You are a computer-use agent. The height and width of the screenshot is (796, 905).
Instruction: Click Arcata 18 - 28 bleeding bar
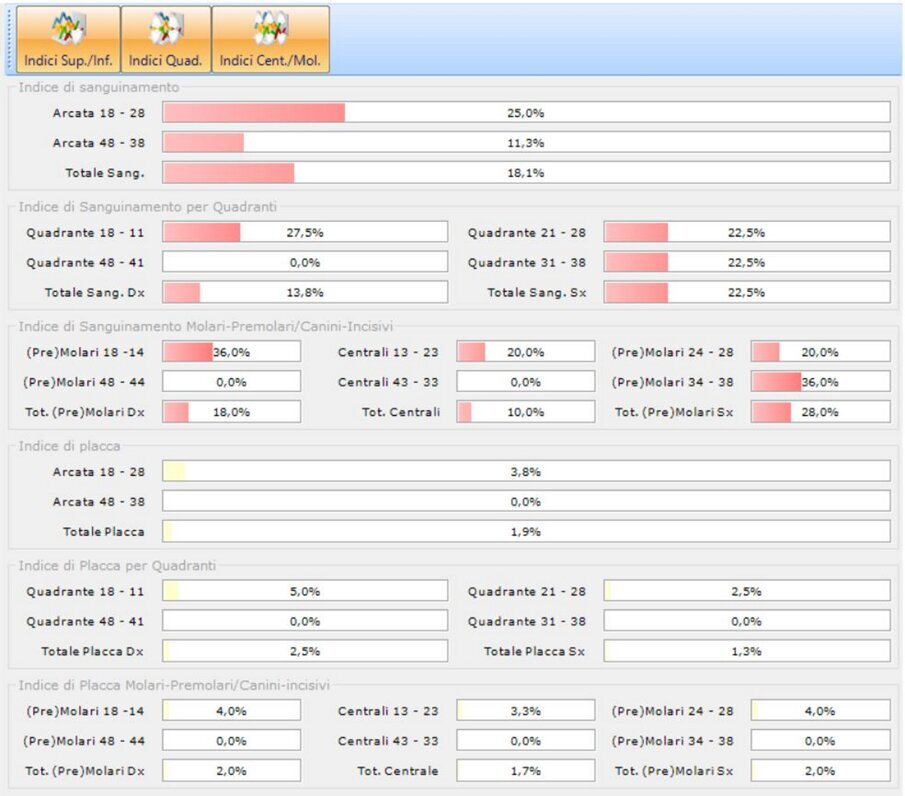(x=526, y=113)
